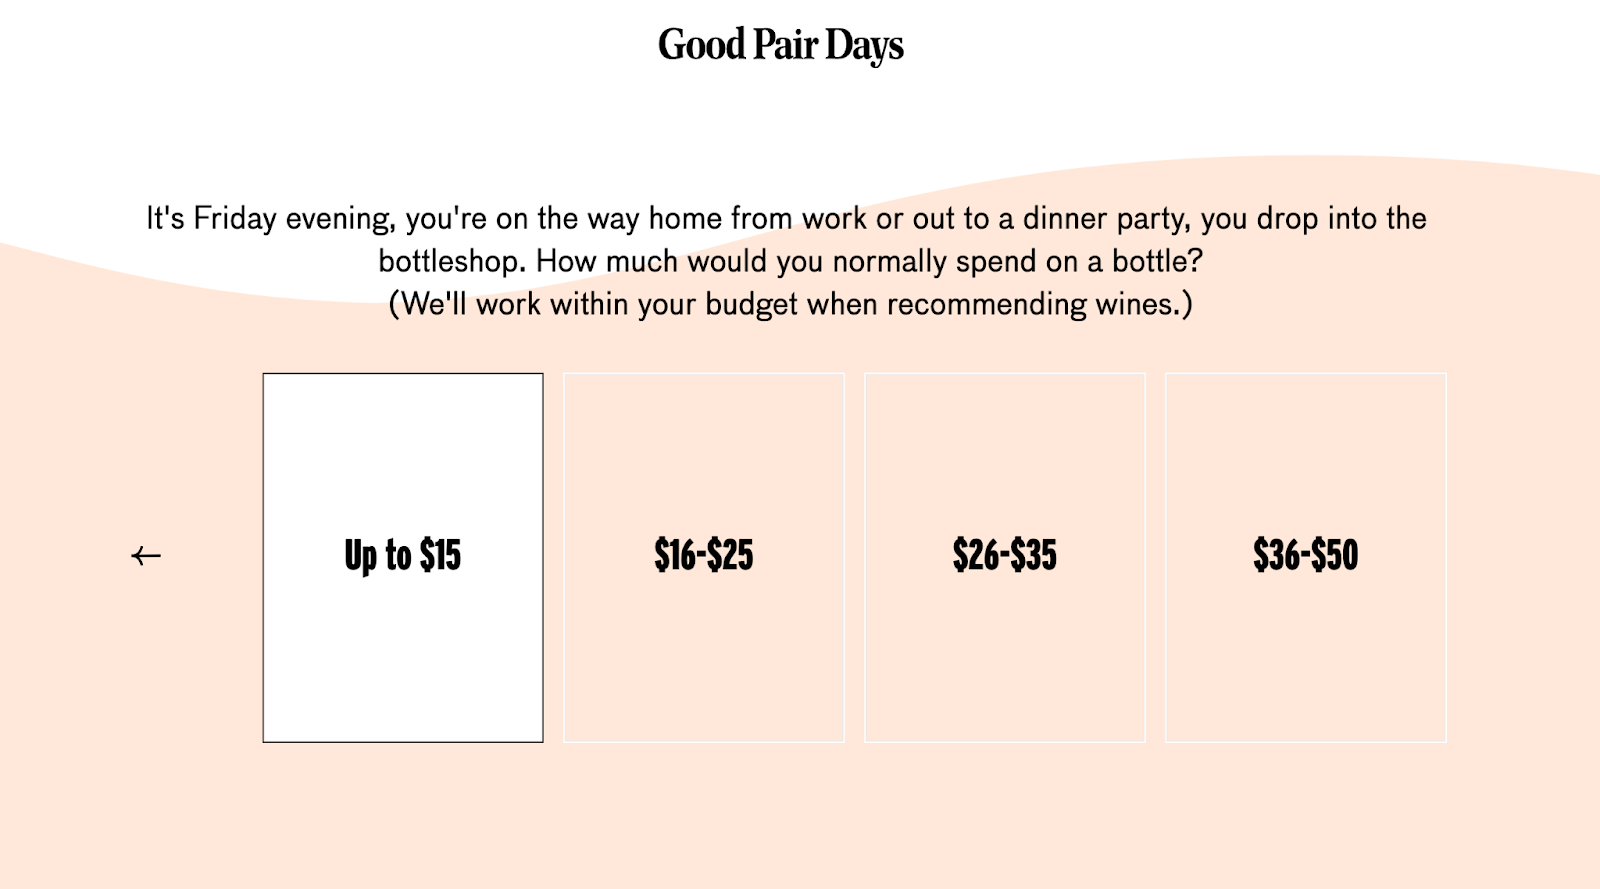Screen dimensions: 1600x889
Task: Click the Good Pair Days logo
Action: 780,45
